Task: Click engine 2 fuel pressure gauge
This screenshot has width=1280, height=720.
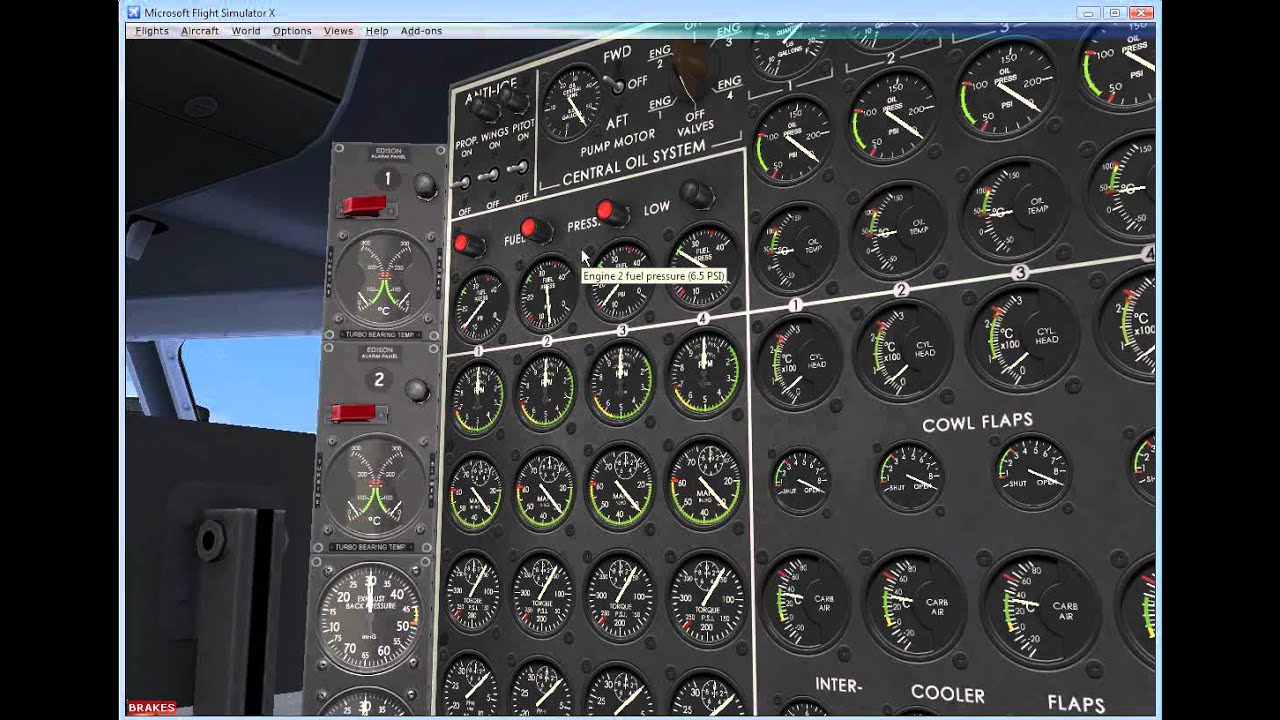Action: coord(547,294)
